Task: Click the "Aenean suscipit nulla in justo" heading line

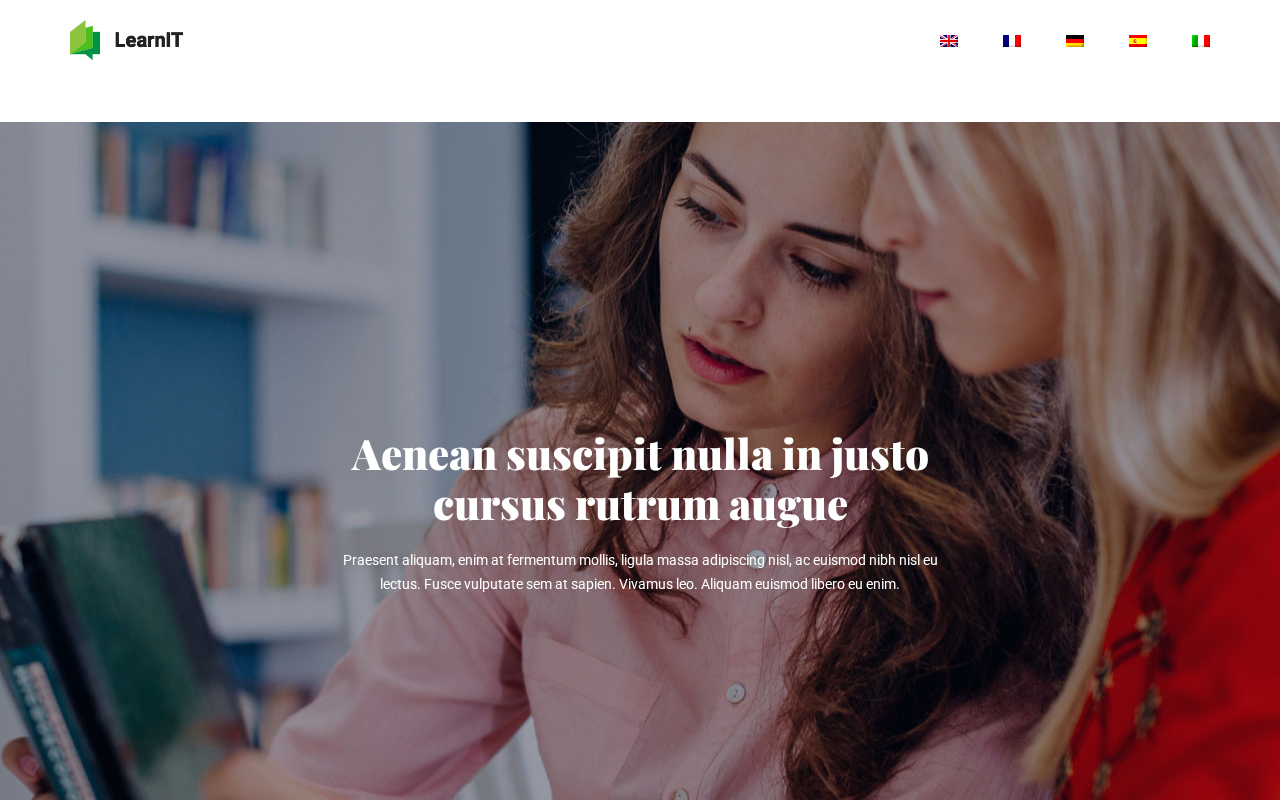Action: tap(640, 454)
